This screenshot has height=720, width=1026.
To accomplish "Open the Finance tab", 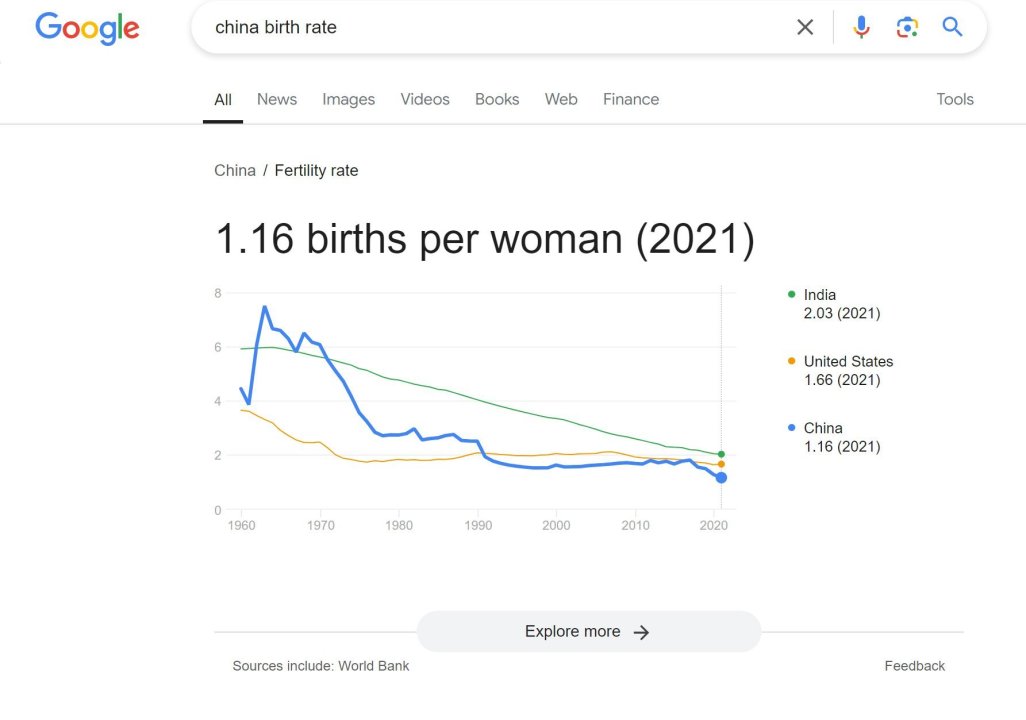I will (631, 99).
